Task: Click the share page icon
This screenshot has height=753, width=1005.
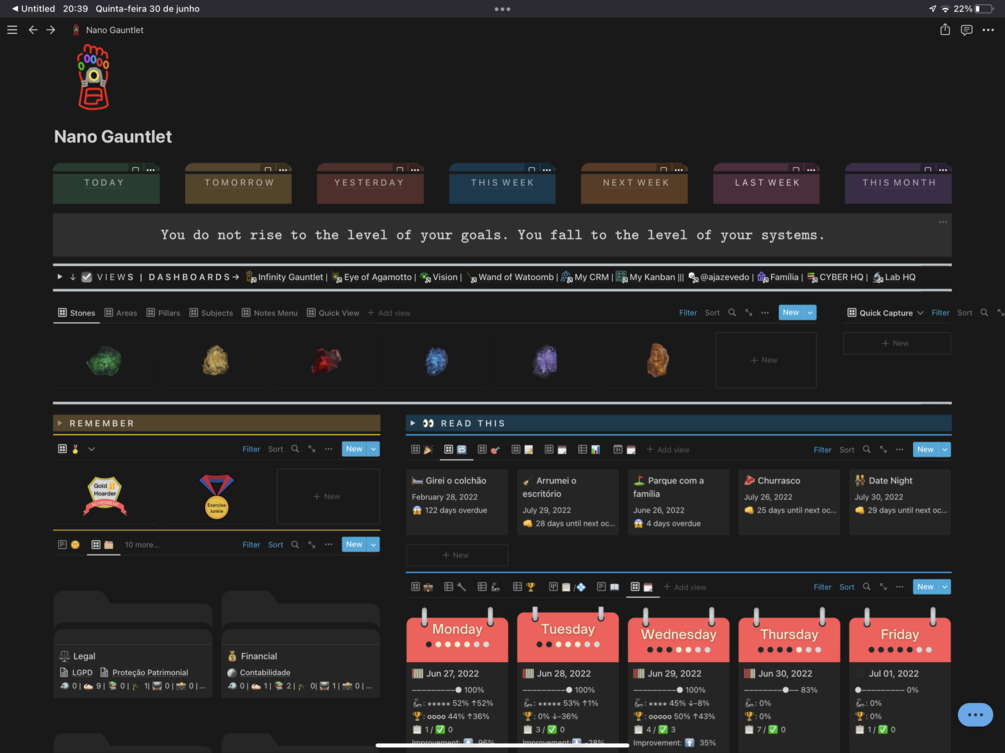Action: tap(945, 29)
